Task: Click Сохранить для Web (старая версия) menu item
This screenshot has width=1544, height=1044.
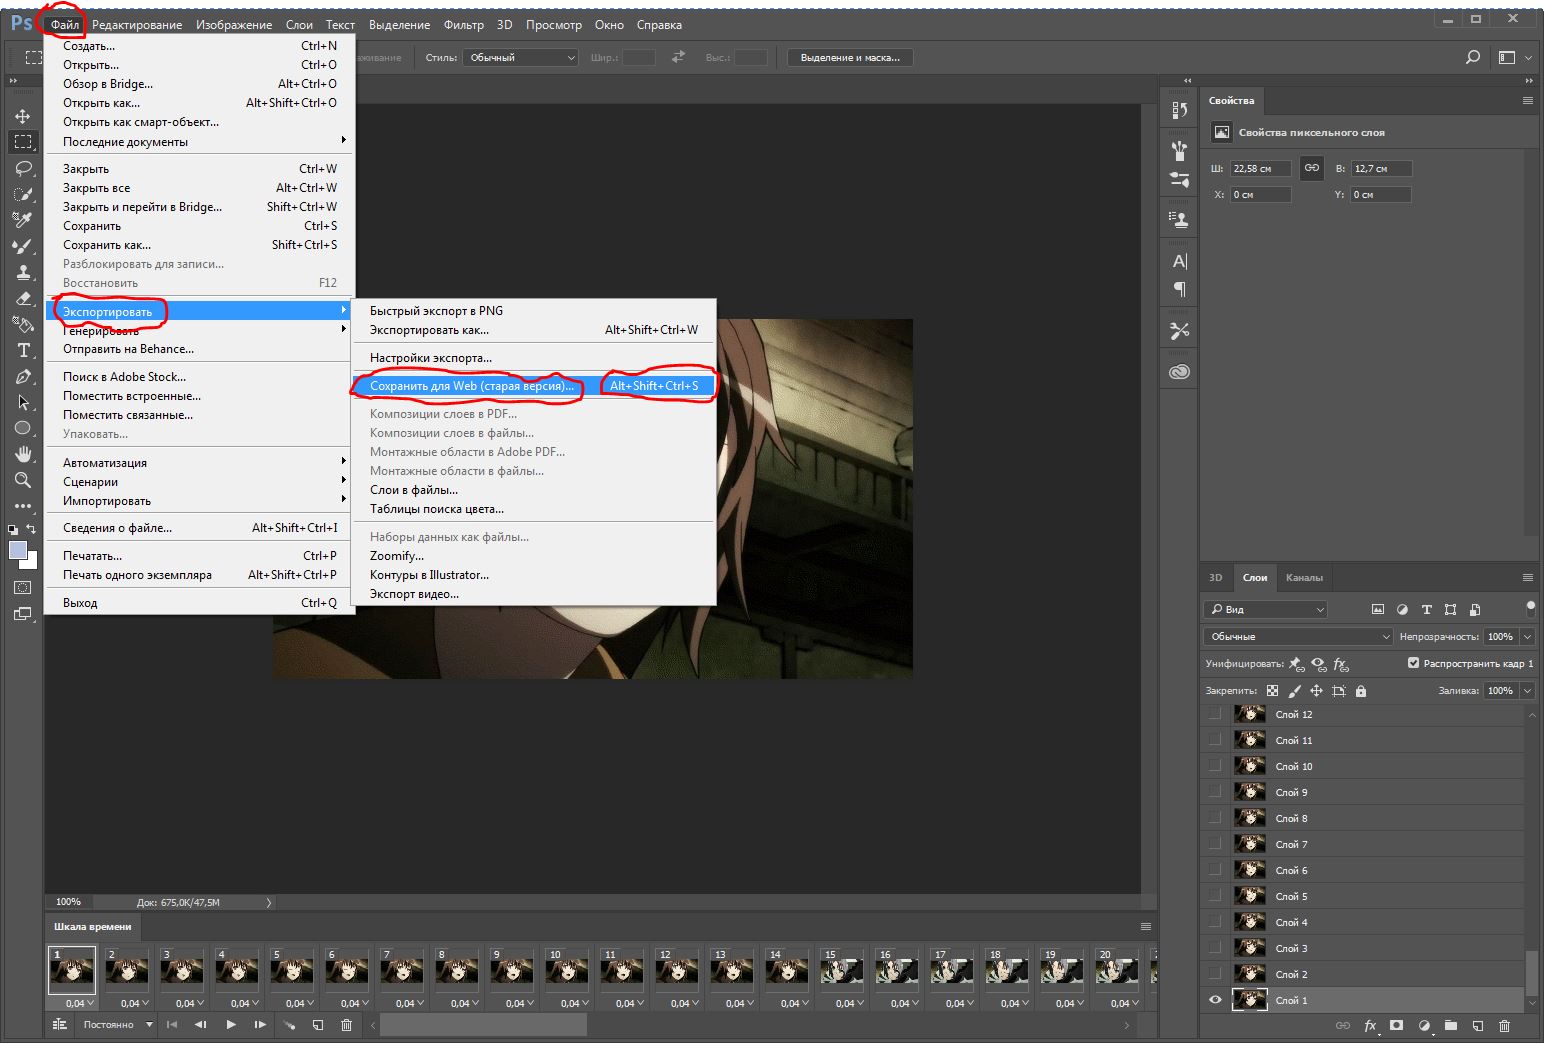Action: click(x=534, y=385)
